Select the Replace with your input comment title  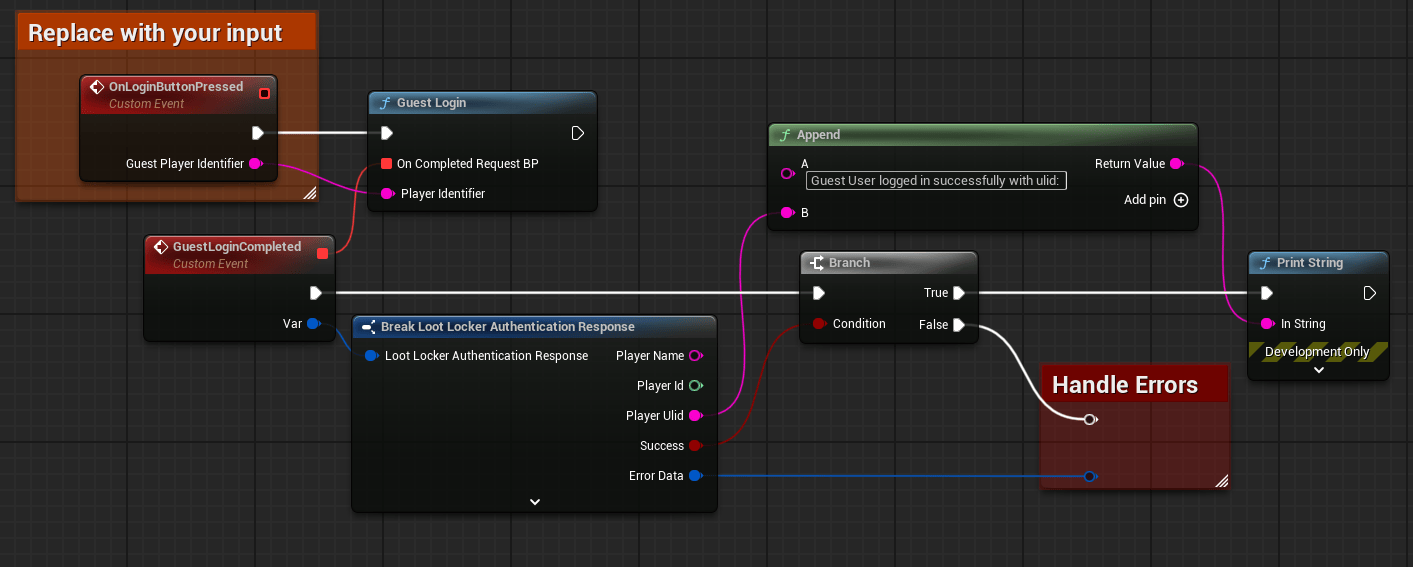[155, 33]
